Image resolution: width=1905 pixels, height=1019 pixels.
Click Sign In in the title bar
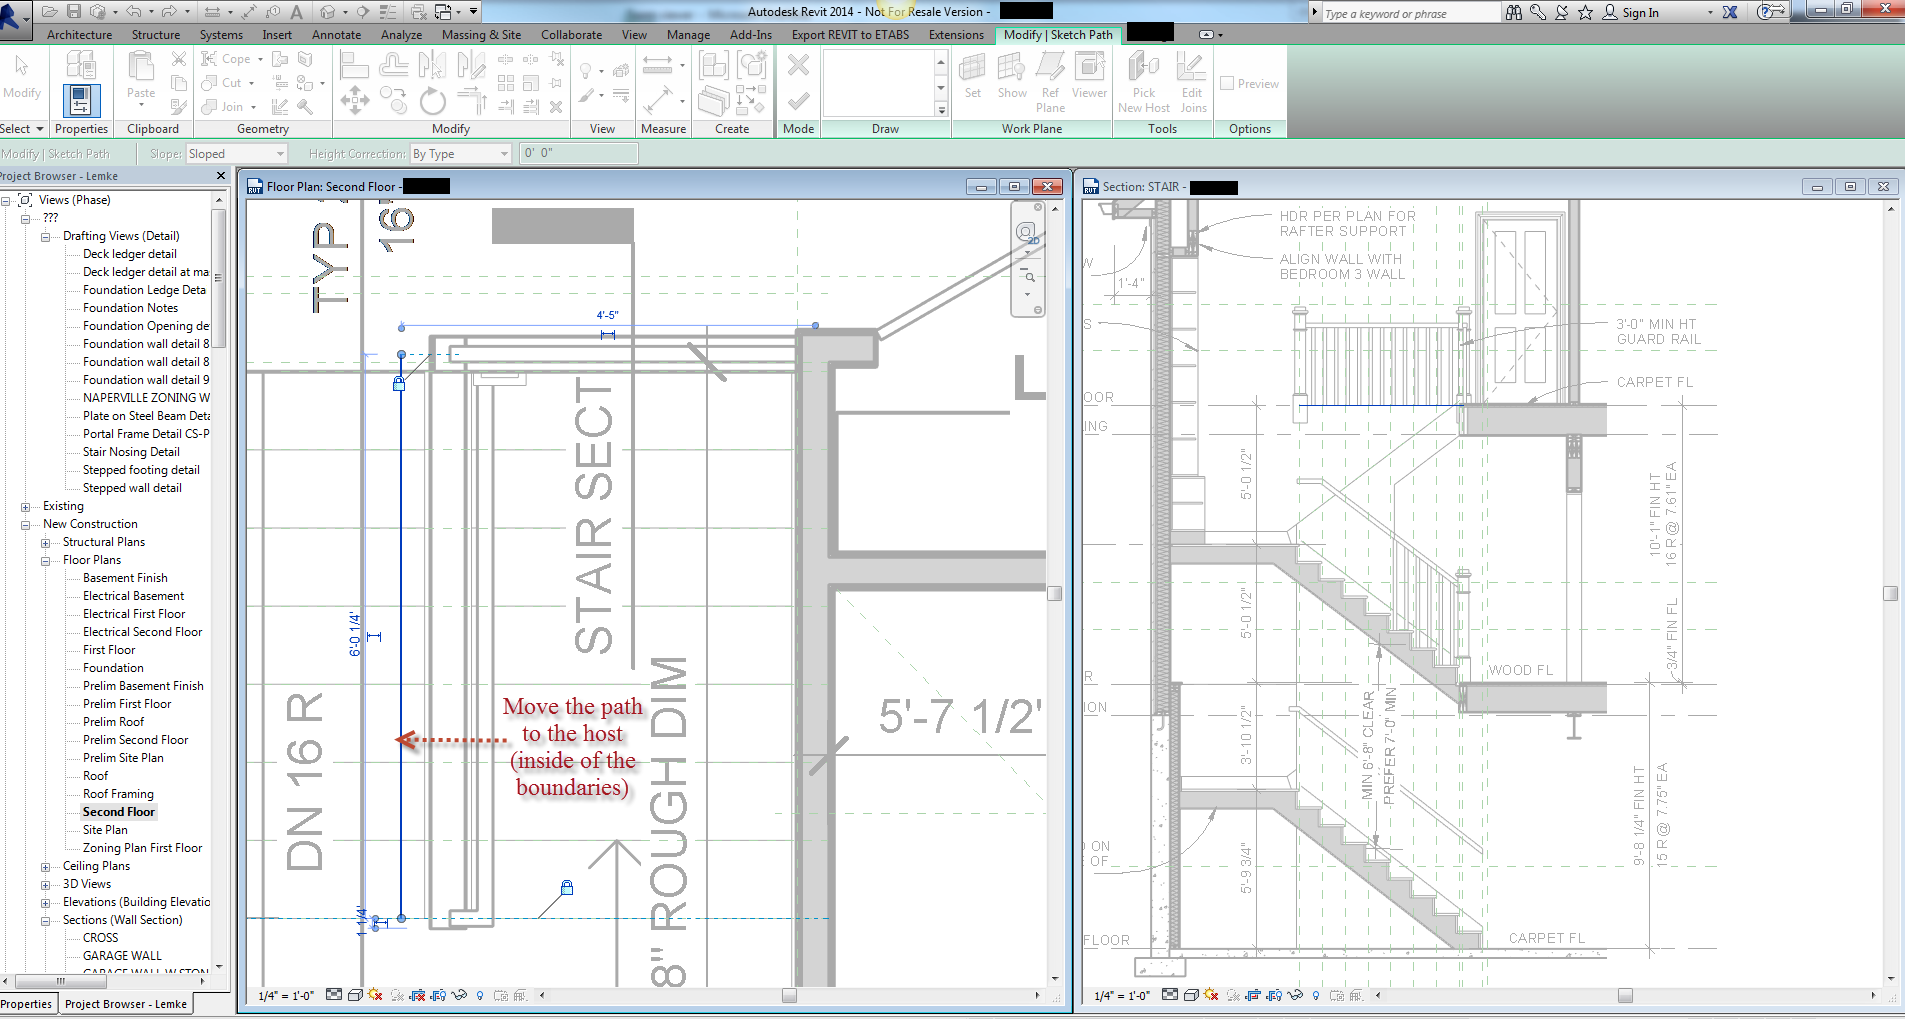(x=1640, y=12)
